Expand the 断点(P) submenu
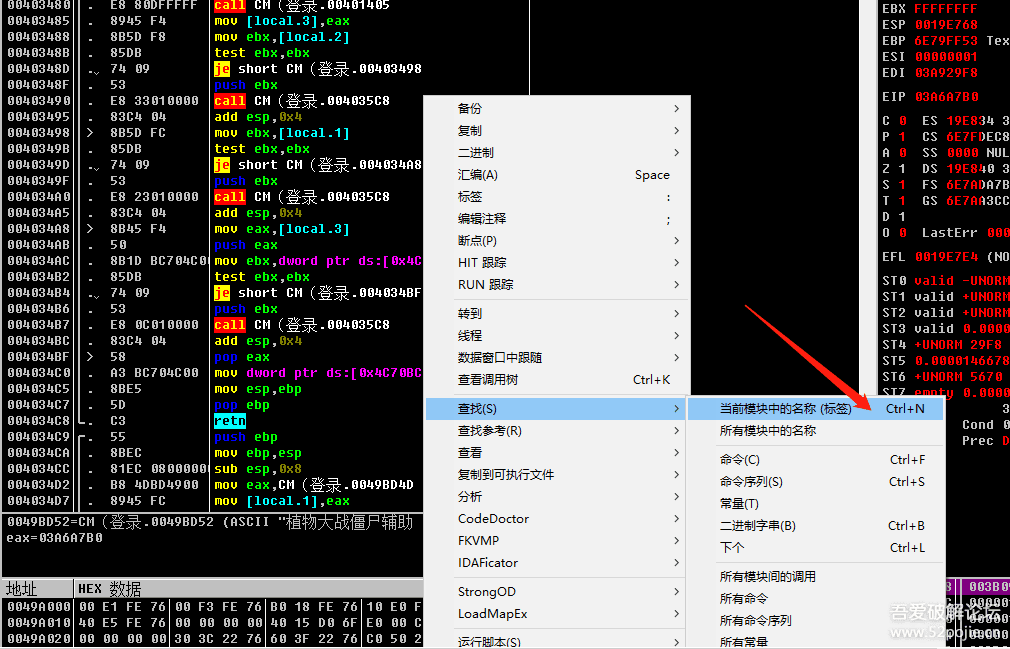Screen dimensions: 1010x649 (477, 241)
